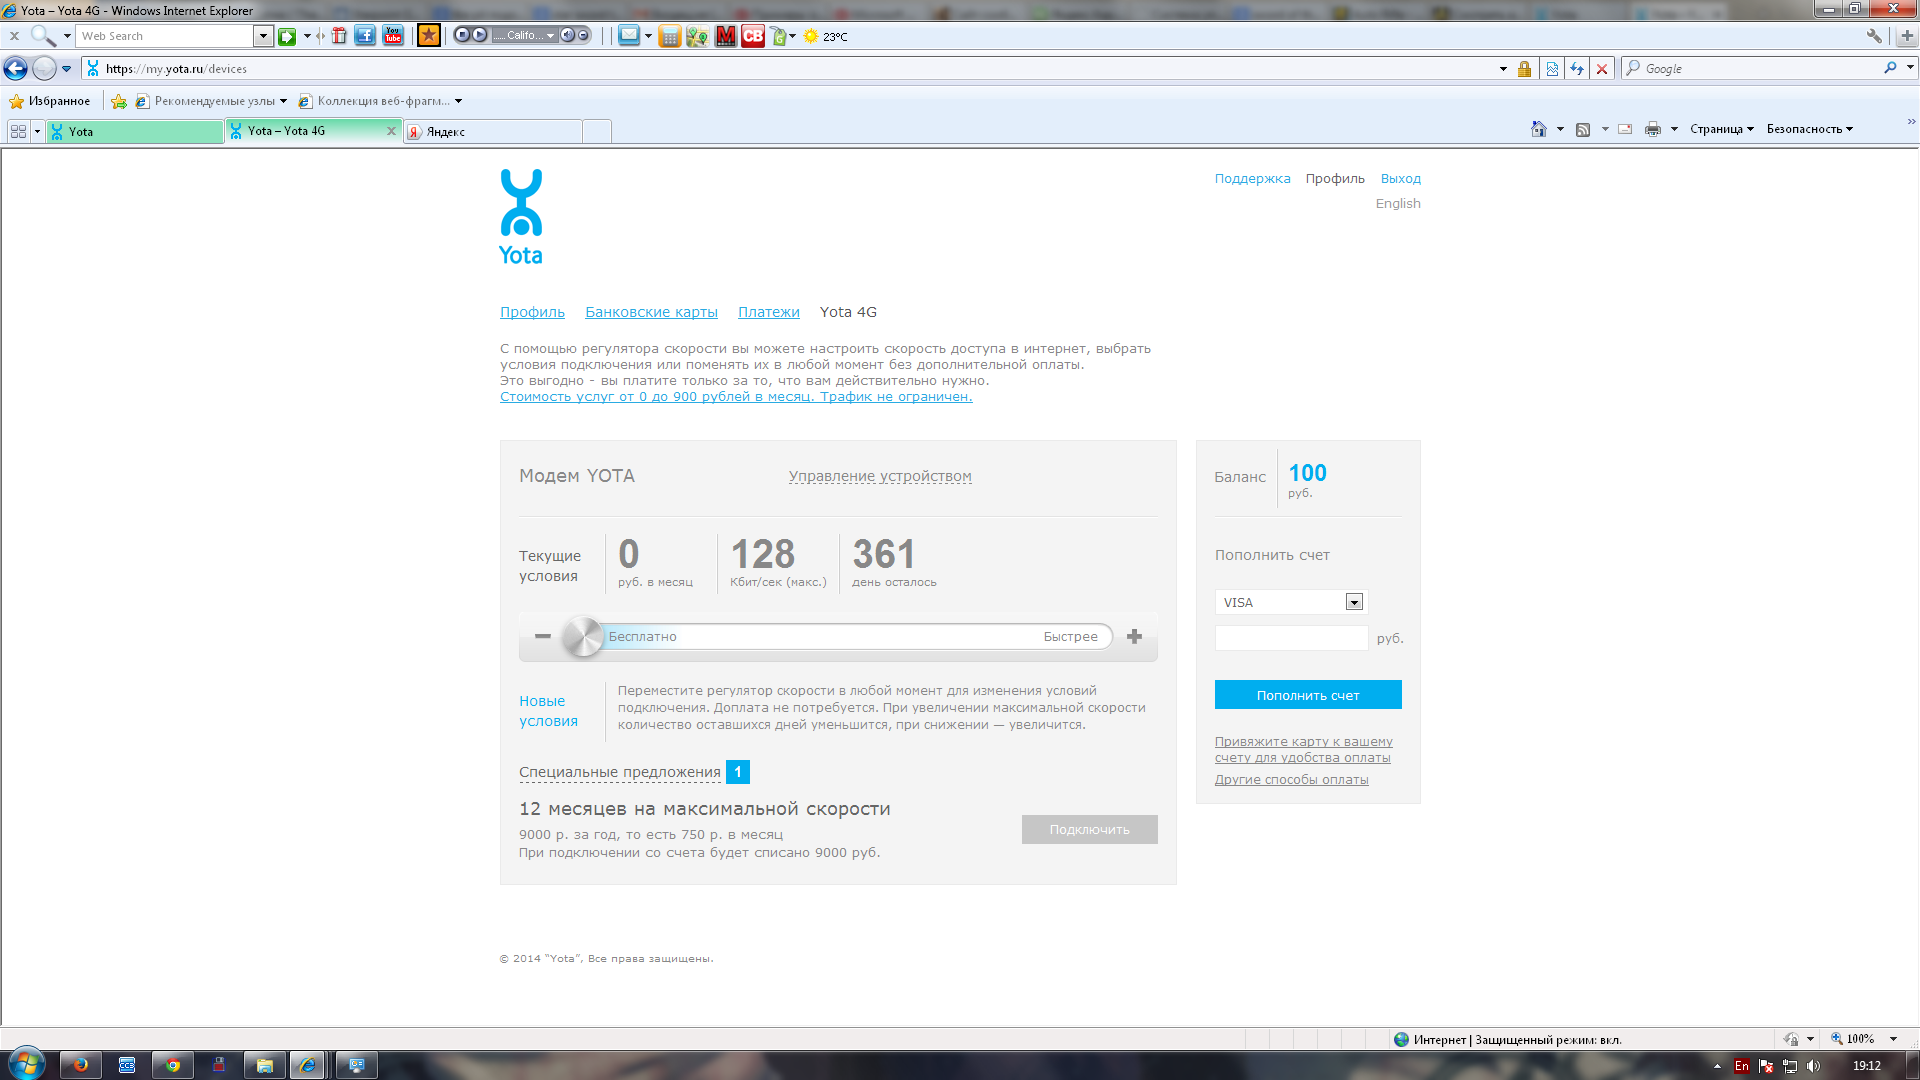Switch site language to English
This screenshot has width=1920, height=1080.
click(x=1397, y=204)
